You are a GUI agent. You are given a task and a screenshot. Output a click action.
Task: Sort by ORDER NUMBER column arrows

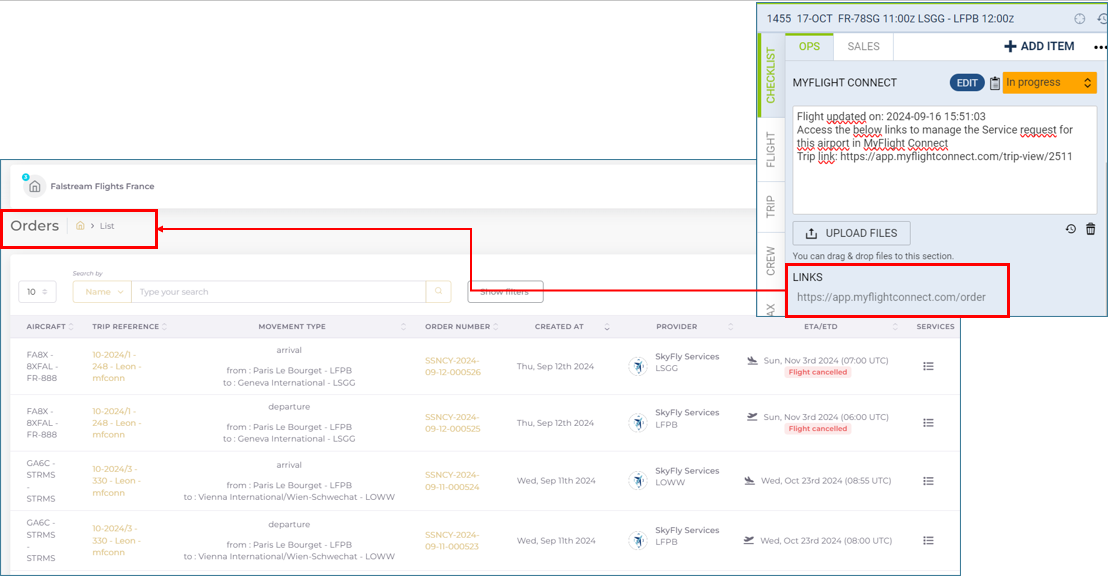point(495,326)
